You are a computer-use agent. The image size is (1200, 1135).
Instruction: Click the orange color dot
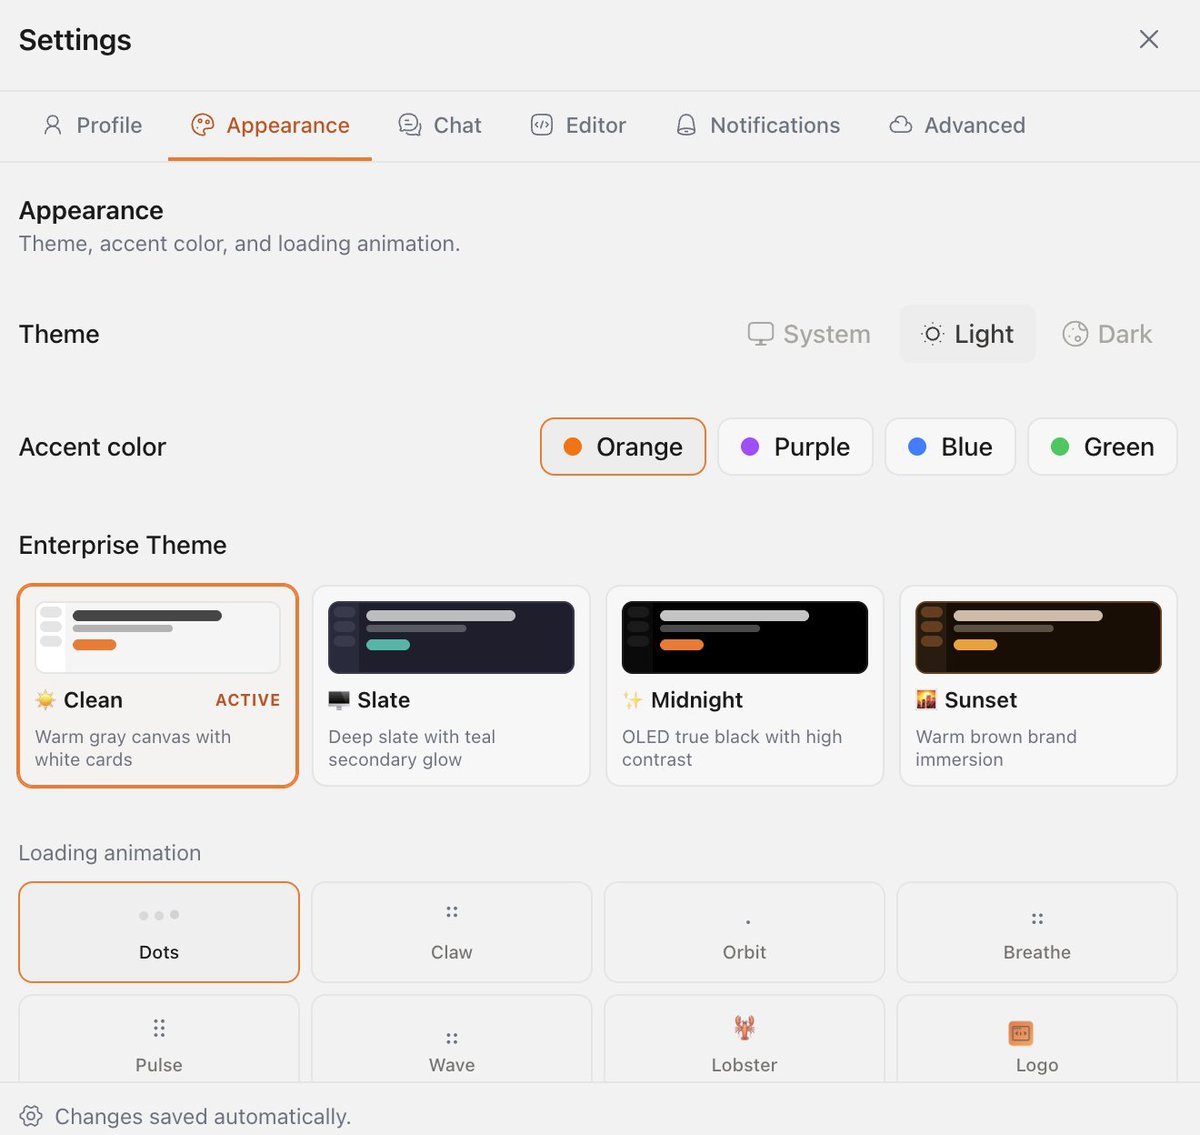(573, 446)
